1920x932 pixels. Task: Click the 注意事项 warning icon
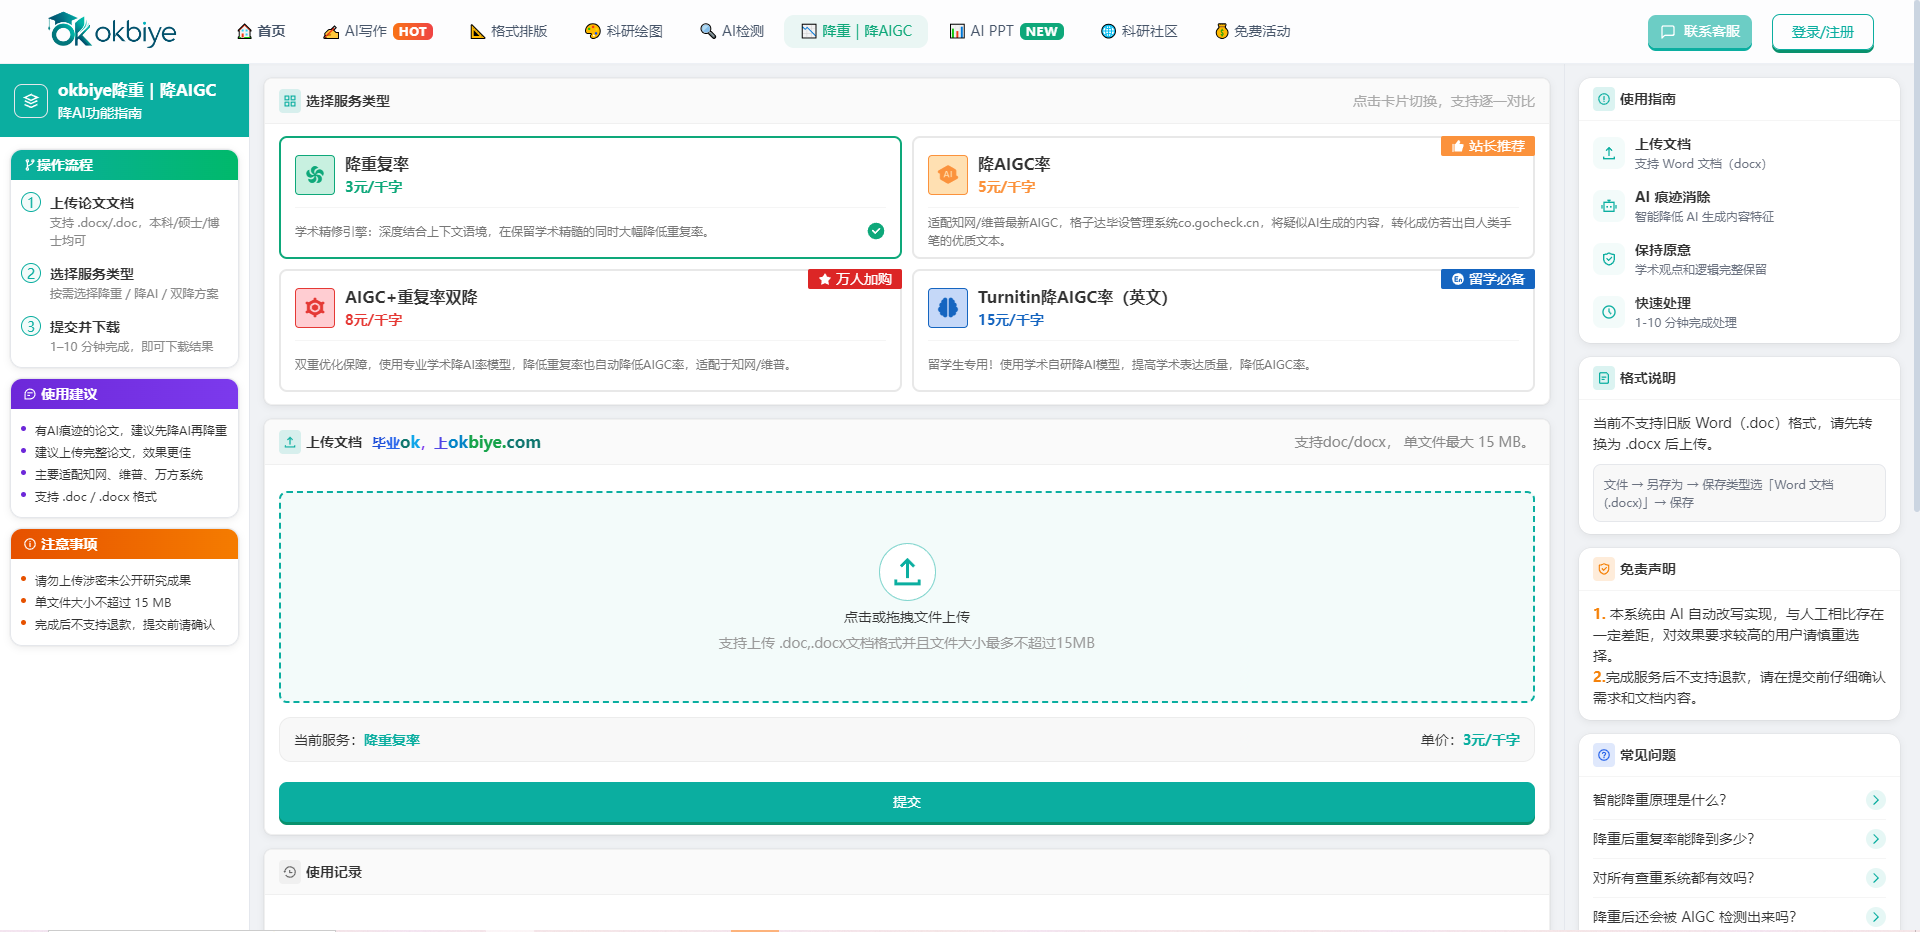coord(30,544)
